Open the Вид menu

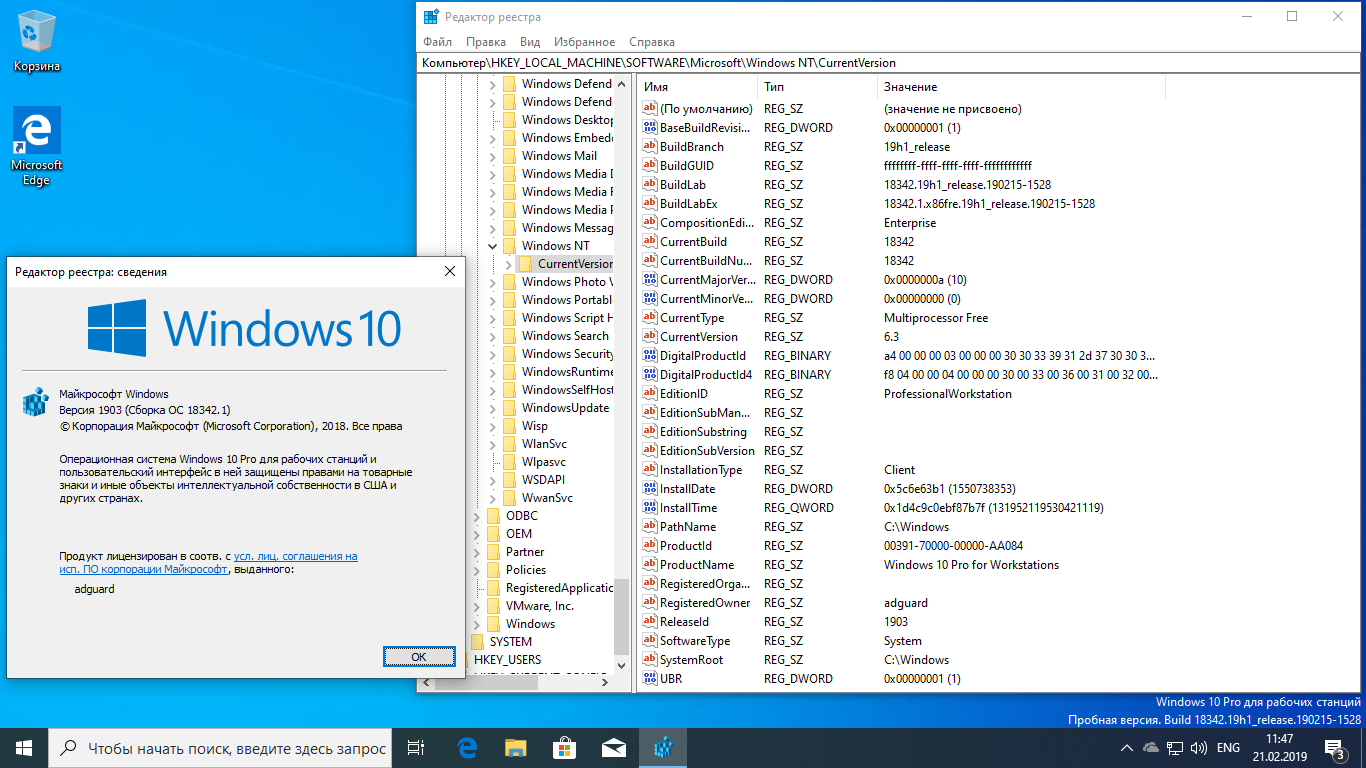tap(530, 42)
